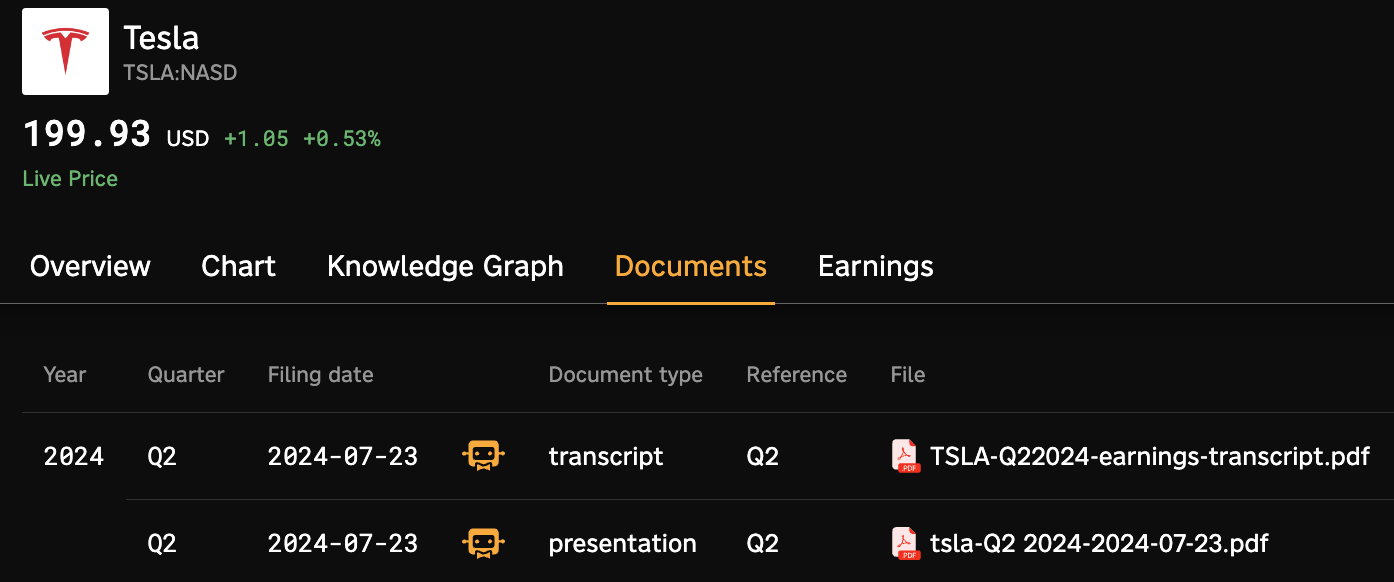Select the Documents tab

click(691, 266)
